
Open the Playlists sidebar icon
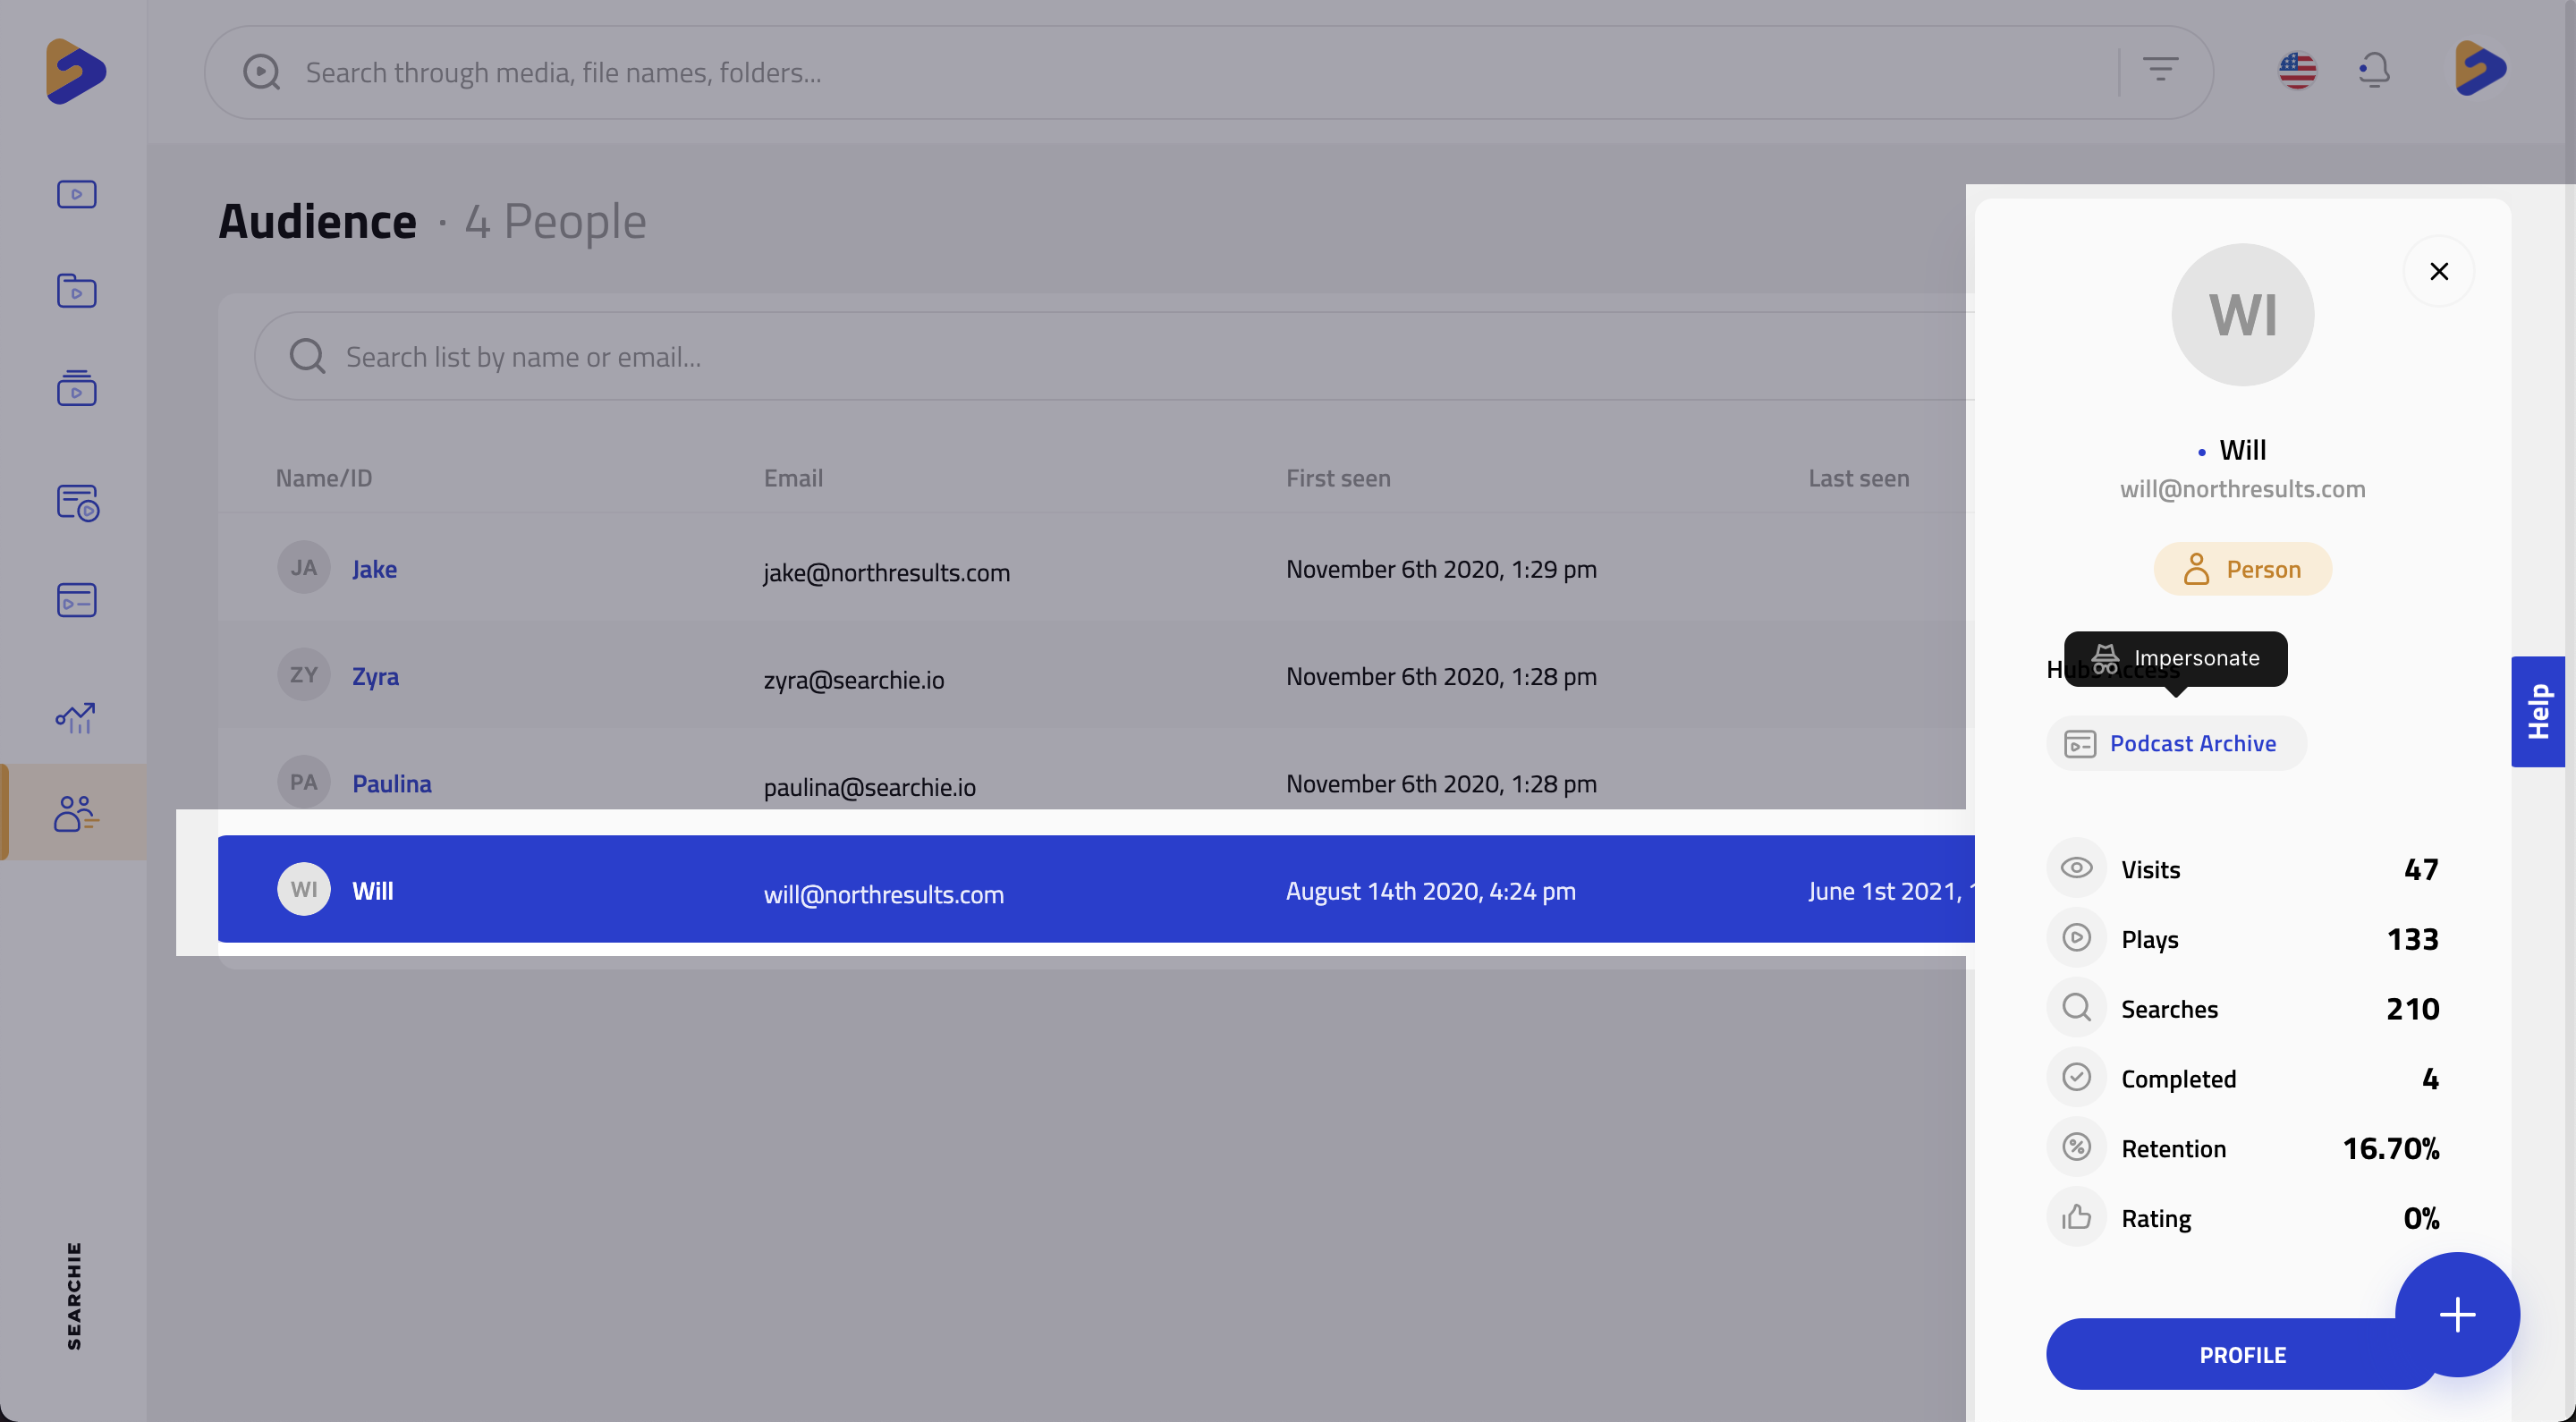tap(76, 388)
